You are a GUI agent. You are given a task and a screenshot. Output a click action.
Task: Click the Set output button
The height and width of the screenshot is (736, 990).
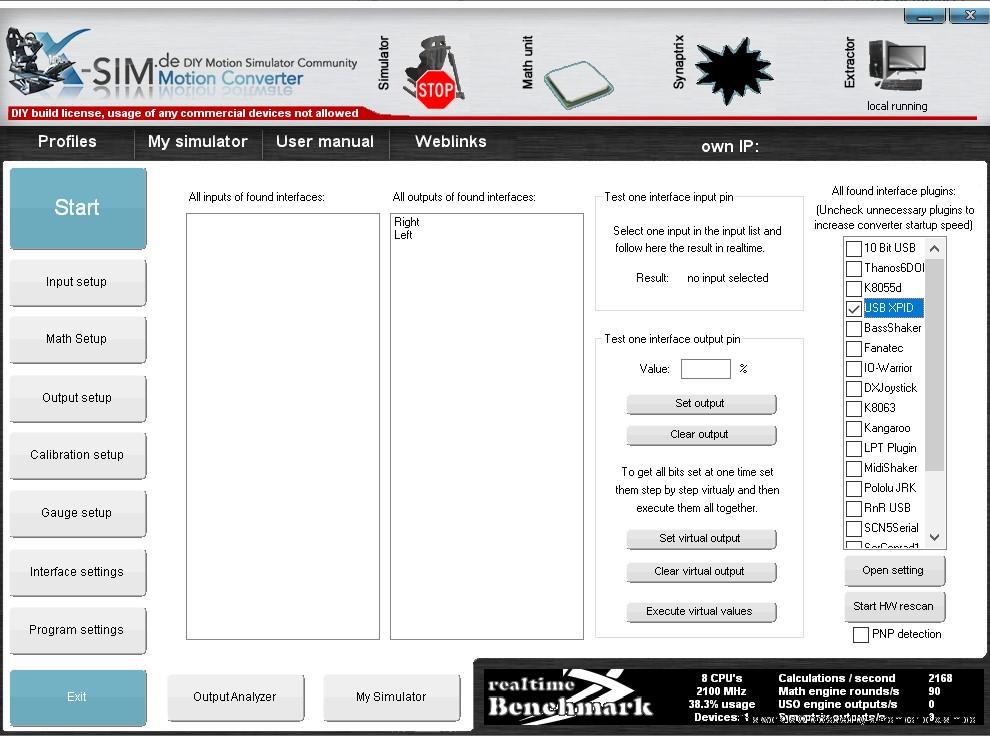tap(701, 404)
